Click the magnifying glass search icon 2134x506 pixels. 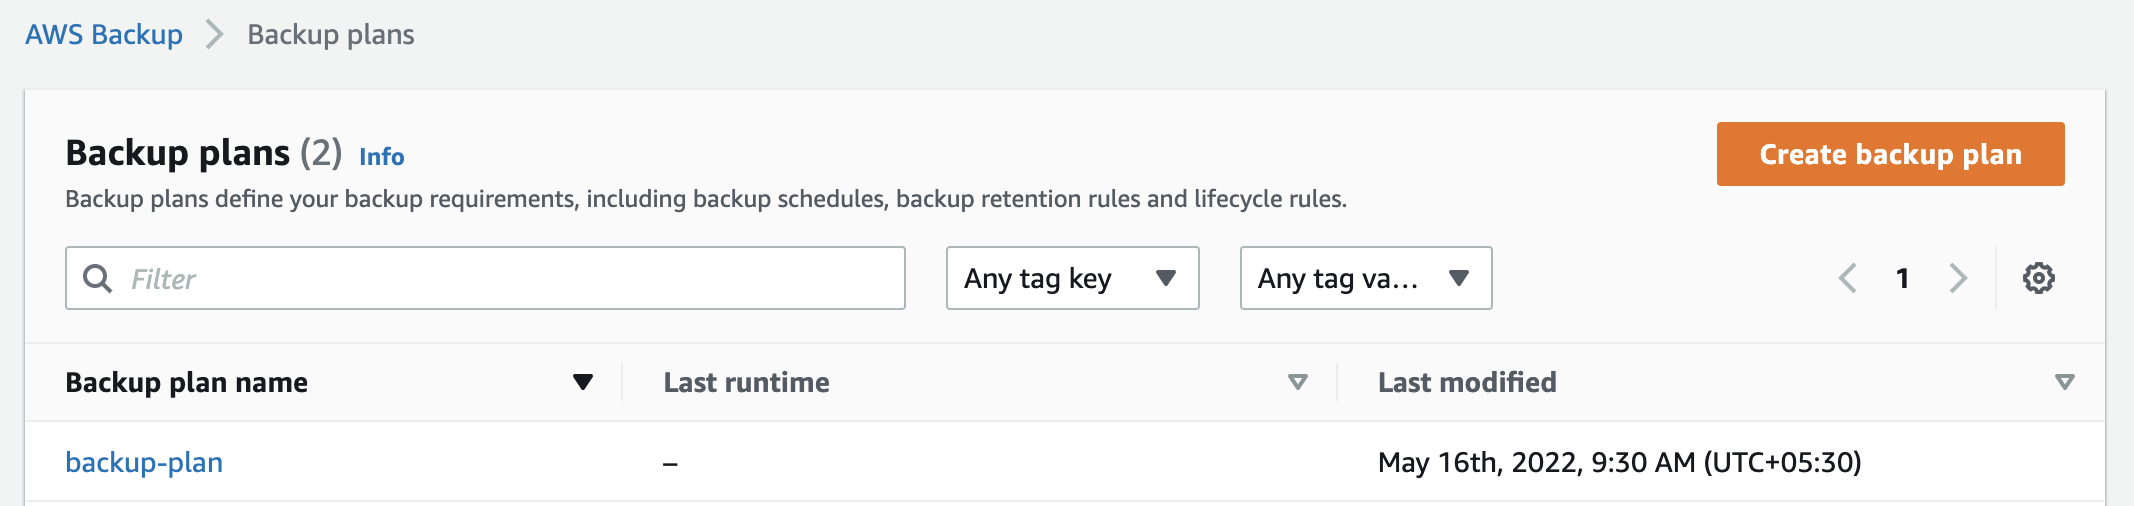[x=97, y=278]
